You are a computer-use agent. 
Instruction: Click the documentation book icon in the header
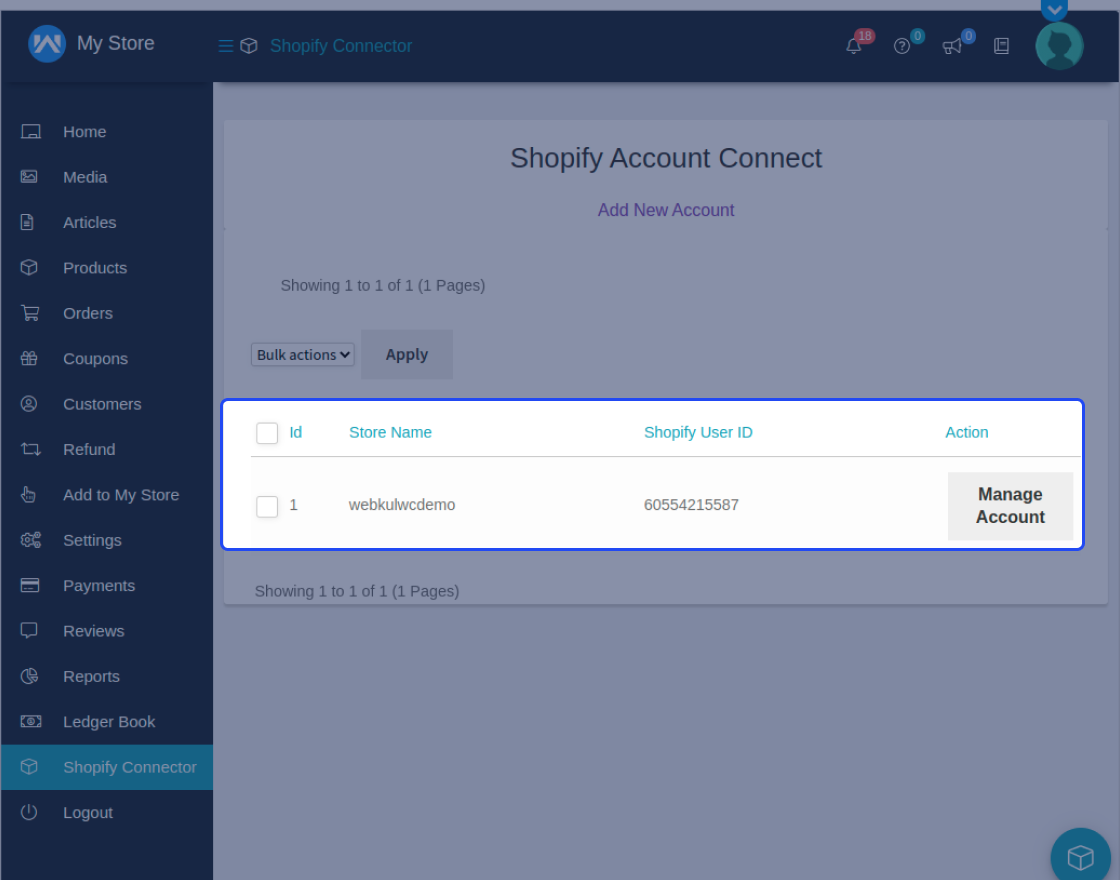[x=1001, y=46]
